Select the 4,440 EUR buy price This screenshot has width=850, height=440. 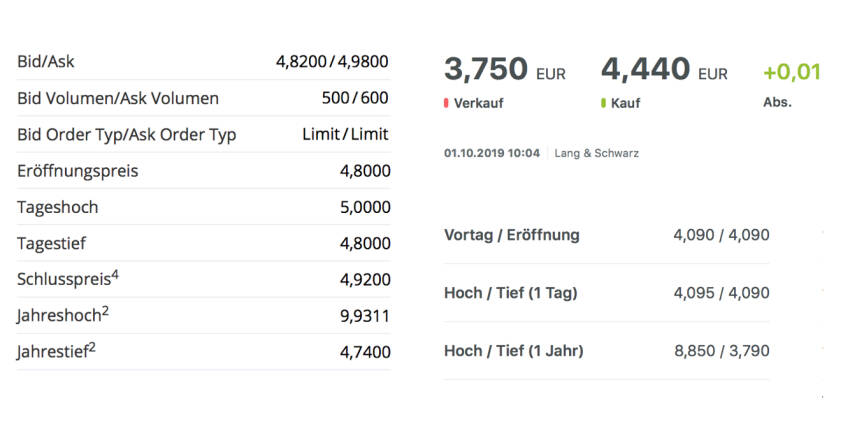[x=645, y=70]
